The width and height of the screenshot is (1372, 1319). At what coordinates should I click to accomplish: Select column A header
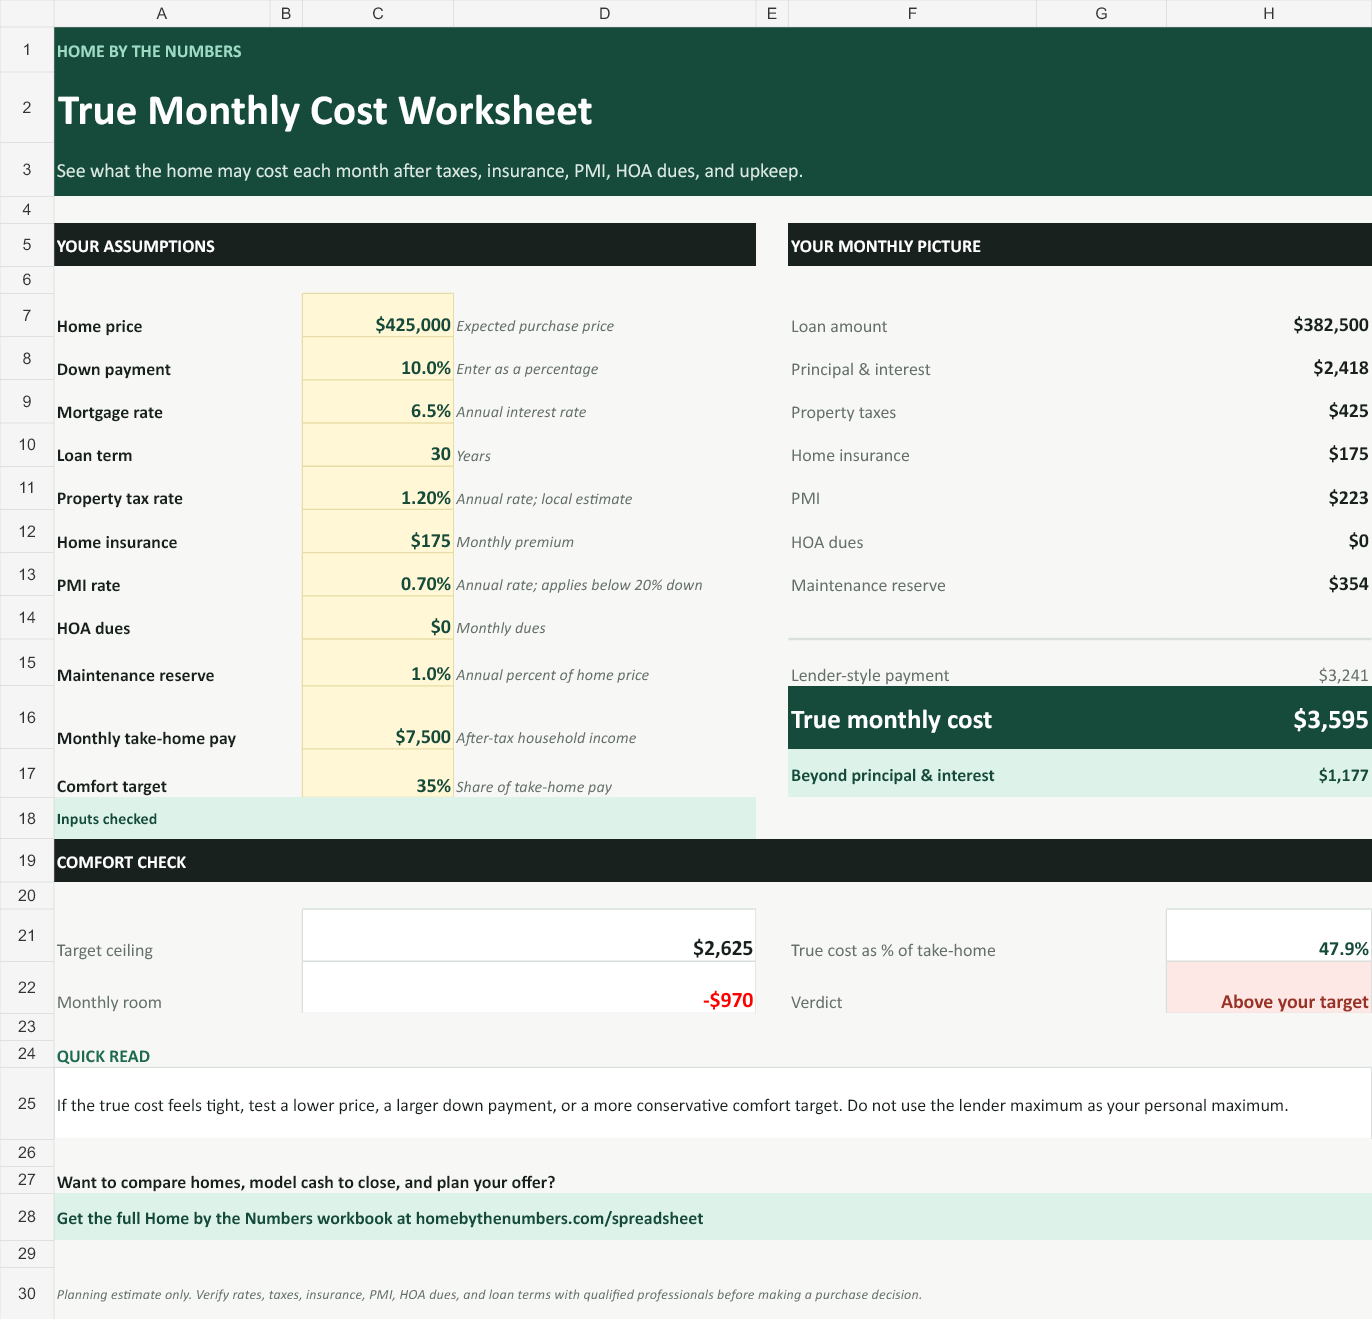(162, 13)
